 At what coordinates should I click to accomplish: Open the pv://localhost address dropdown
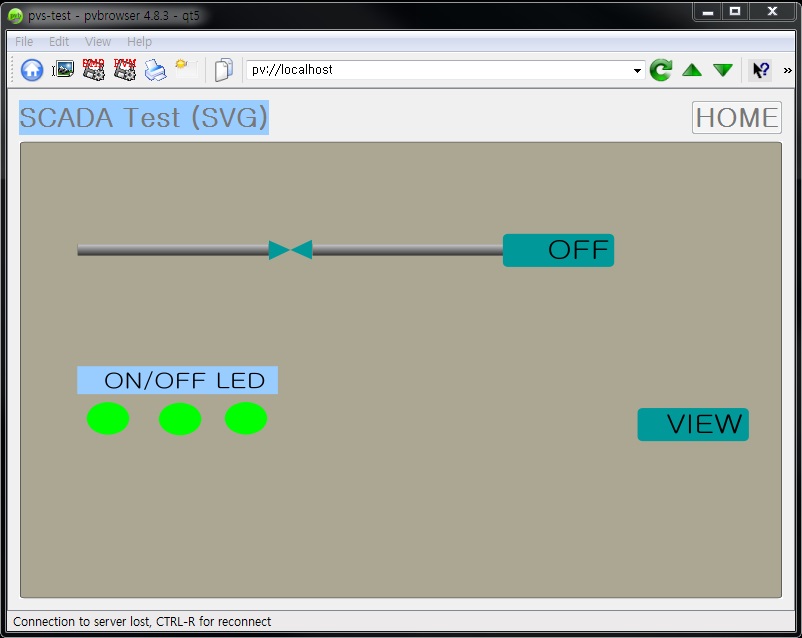click(637, 70)
